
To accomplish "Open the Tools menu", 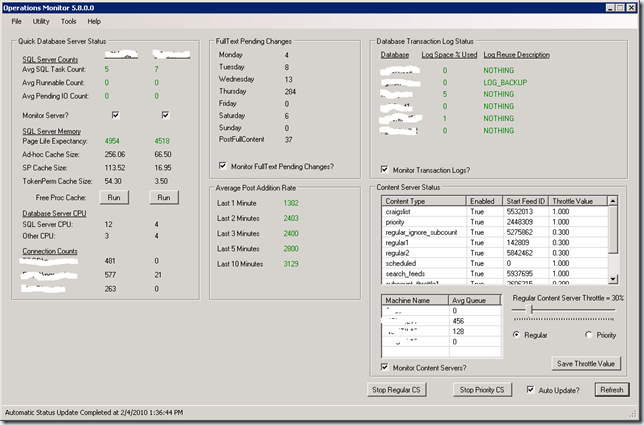I will click(x=69, y=21).
